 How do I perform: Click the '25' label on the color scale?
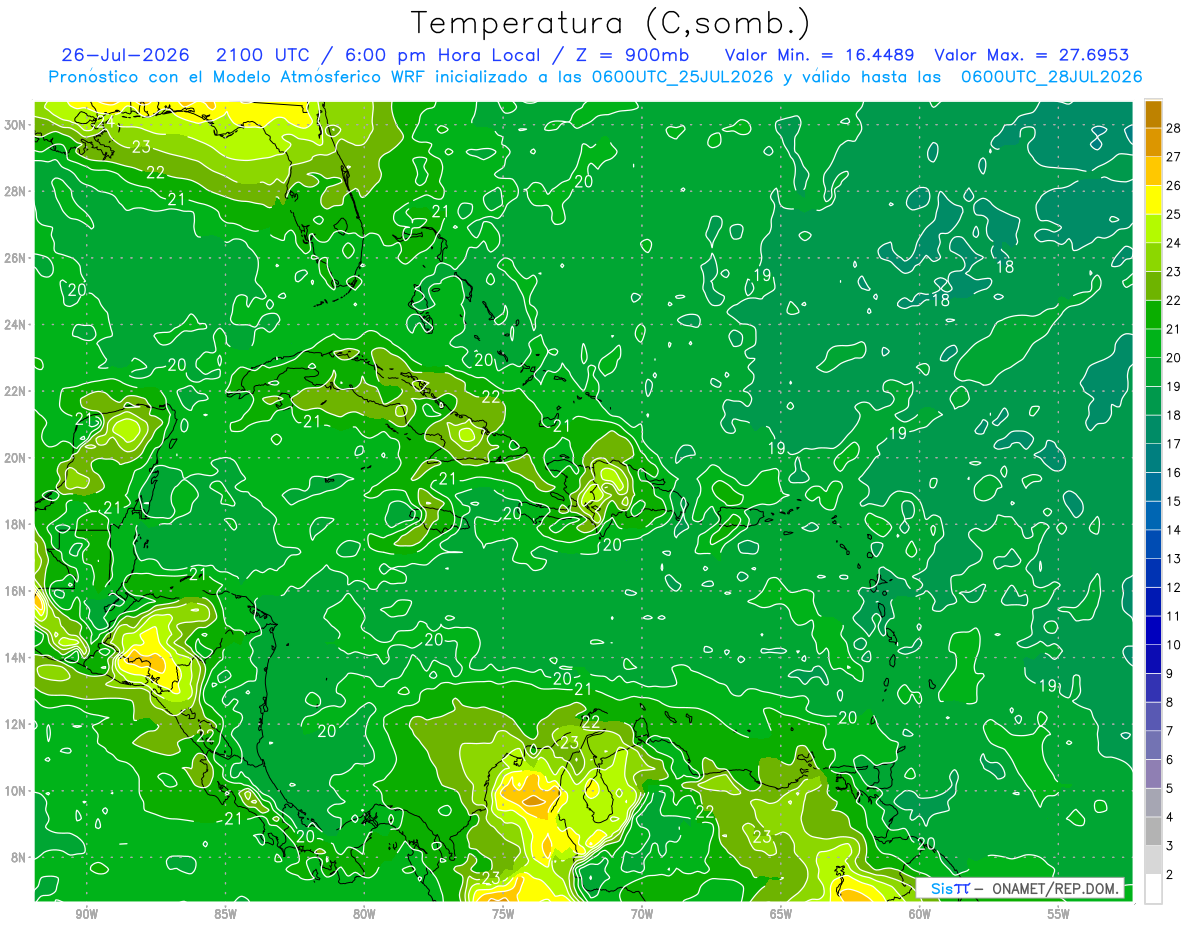coord(1174,214)
